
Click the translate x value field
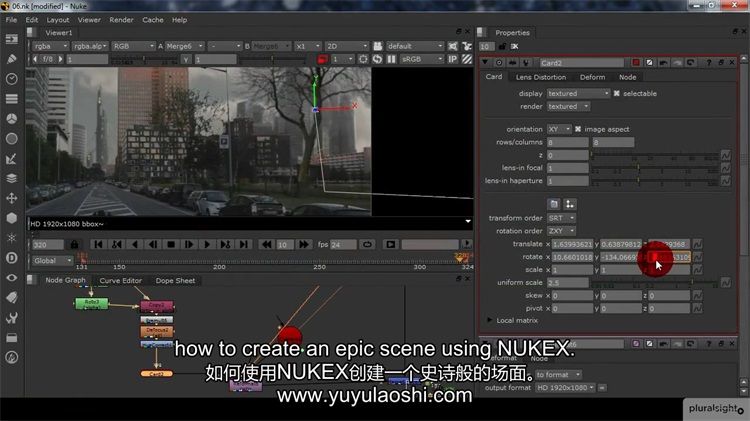[573, 244]
